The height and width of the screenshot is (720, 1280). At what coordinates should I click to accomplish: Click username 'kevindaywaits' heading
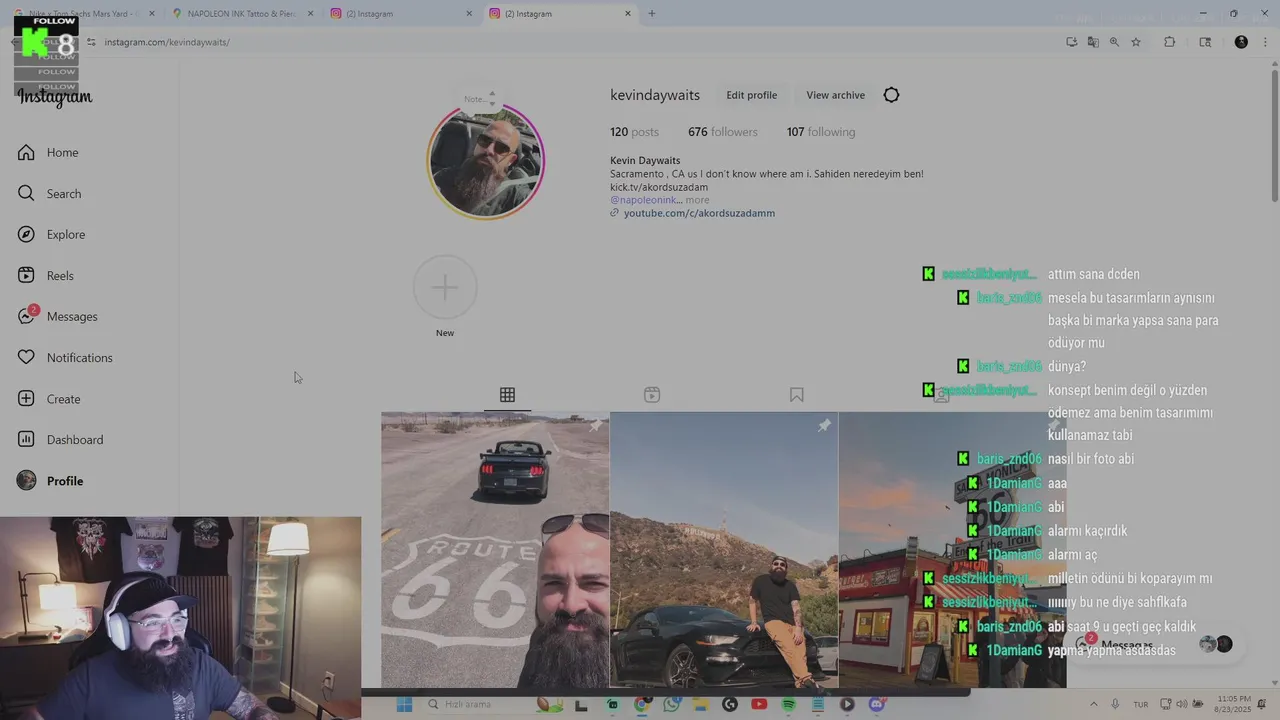[655, 95]
